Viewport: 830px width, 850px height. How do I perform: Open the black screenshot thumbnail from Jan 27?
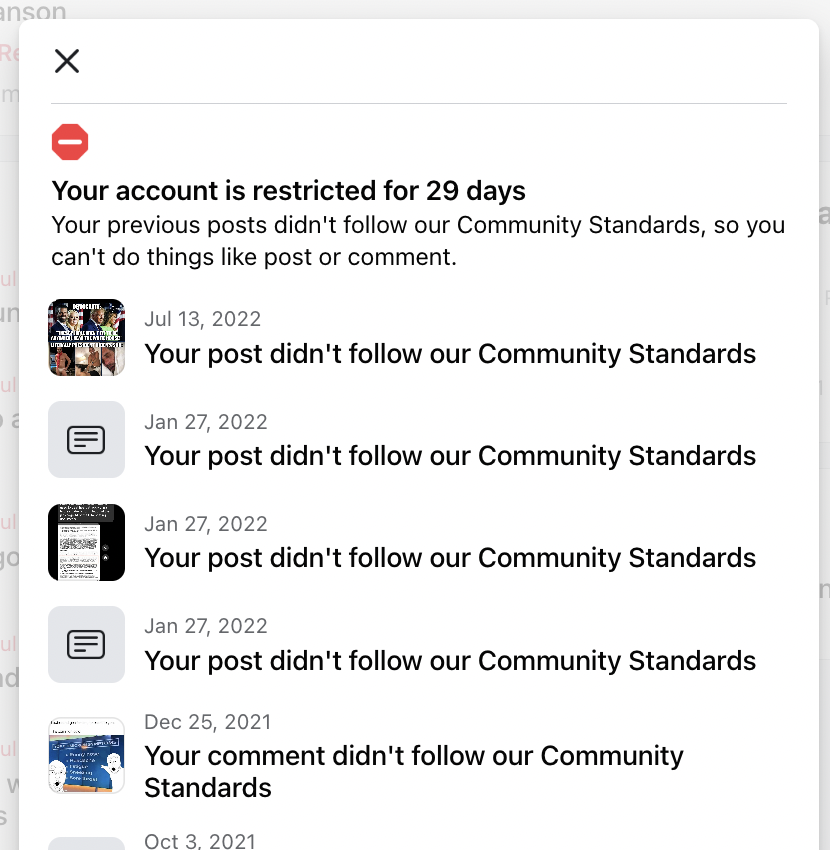pos(87,542)
